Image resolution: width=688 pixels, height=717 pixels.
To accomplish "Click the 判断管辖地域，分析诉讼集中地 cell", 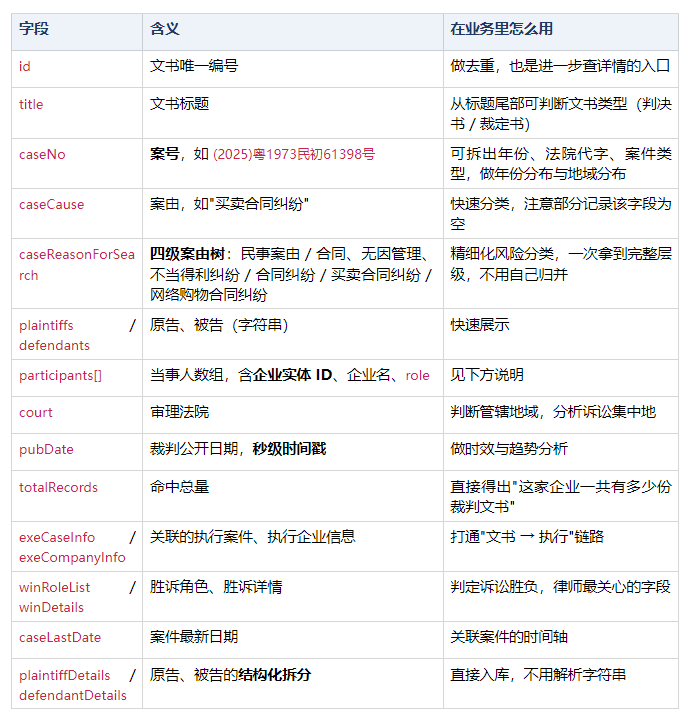I will click(x=560, y=415).
